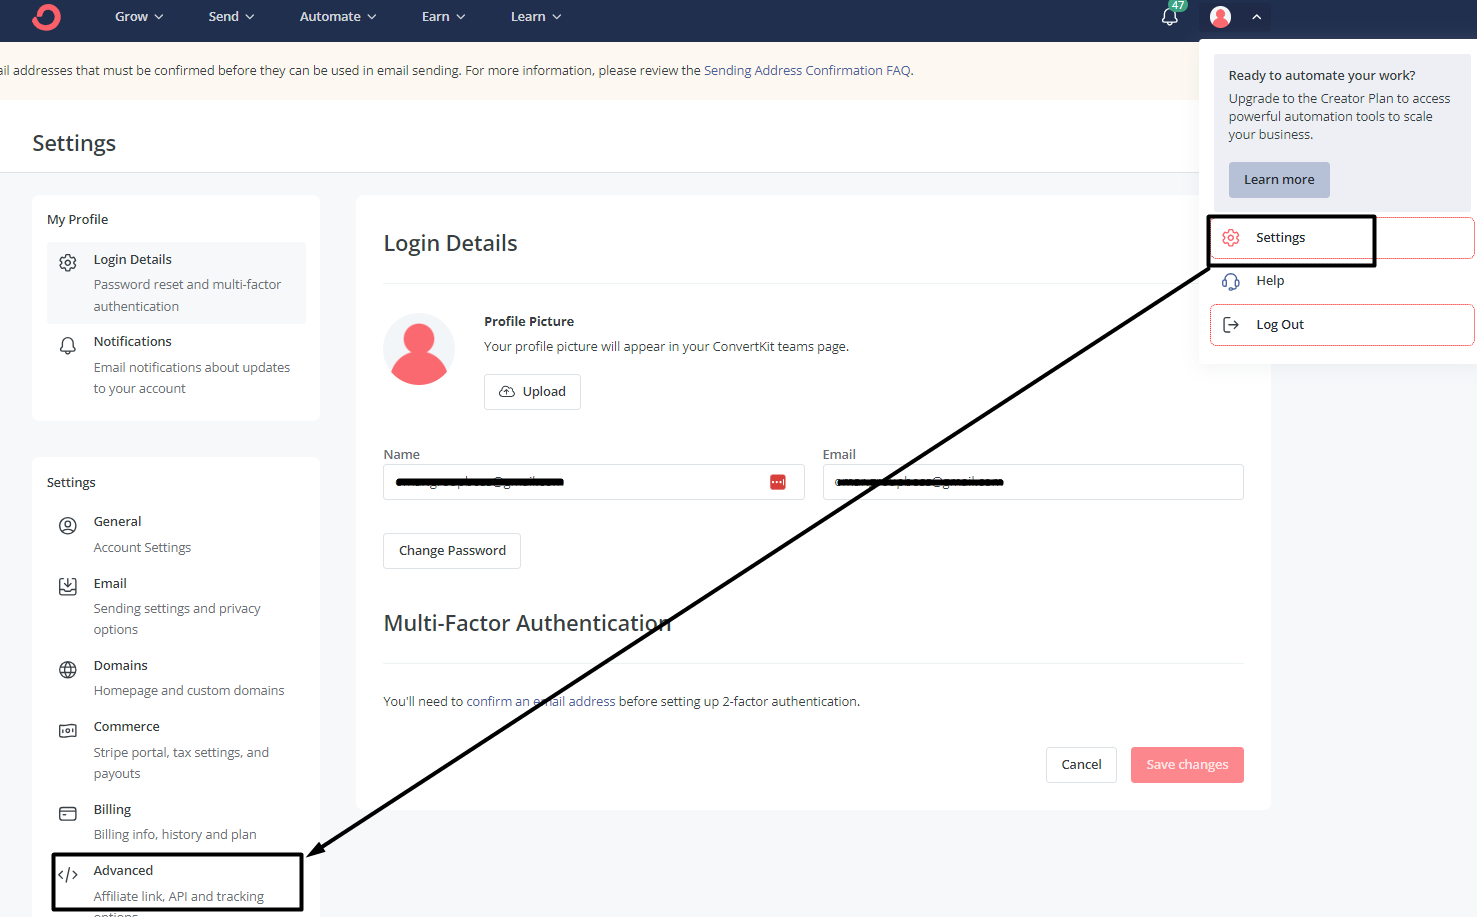Click the General account icon
Viewport: 1477px width, 917px height.
tap(68, 526)
